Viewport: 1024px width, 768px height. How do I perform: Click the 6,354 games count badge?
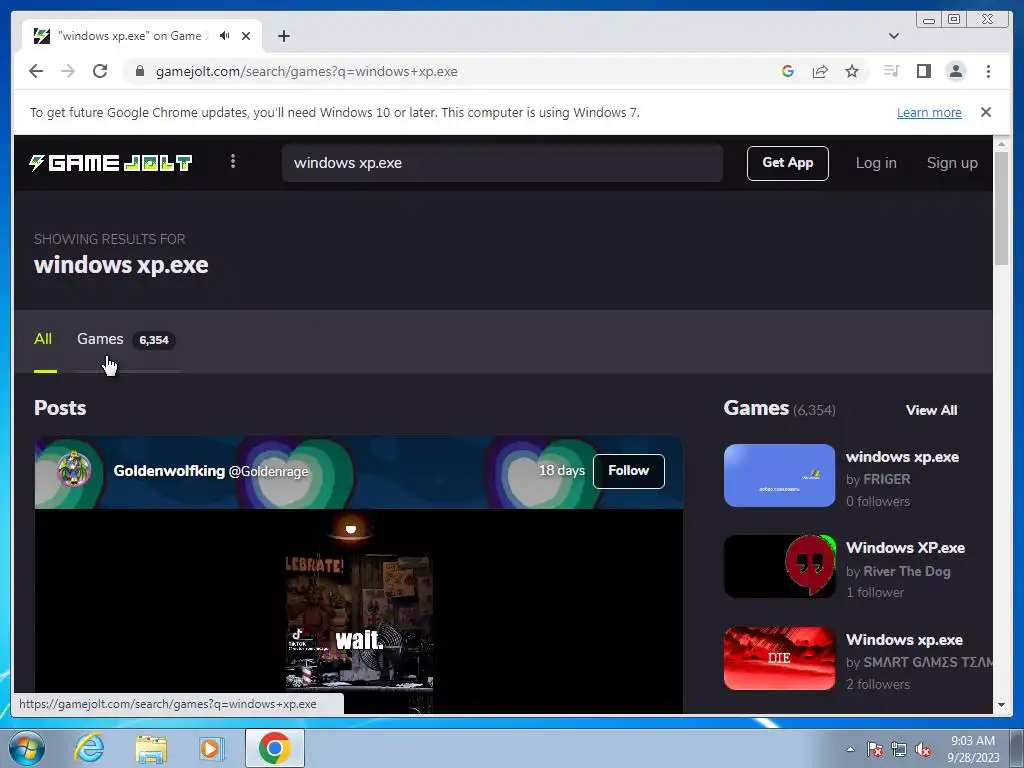[x=153, y=340]
